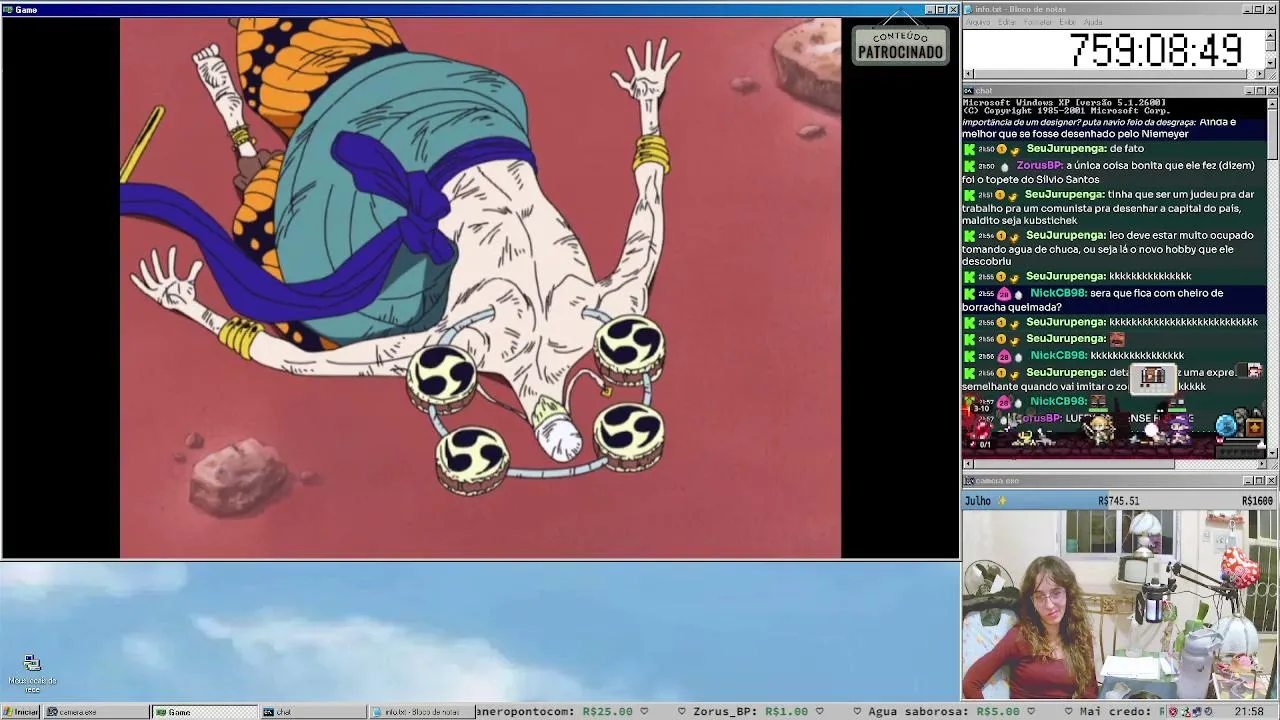Click the R$745.51 goal progress amount
This screenshot has height=720, width=1280.
(1118, 501)
